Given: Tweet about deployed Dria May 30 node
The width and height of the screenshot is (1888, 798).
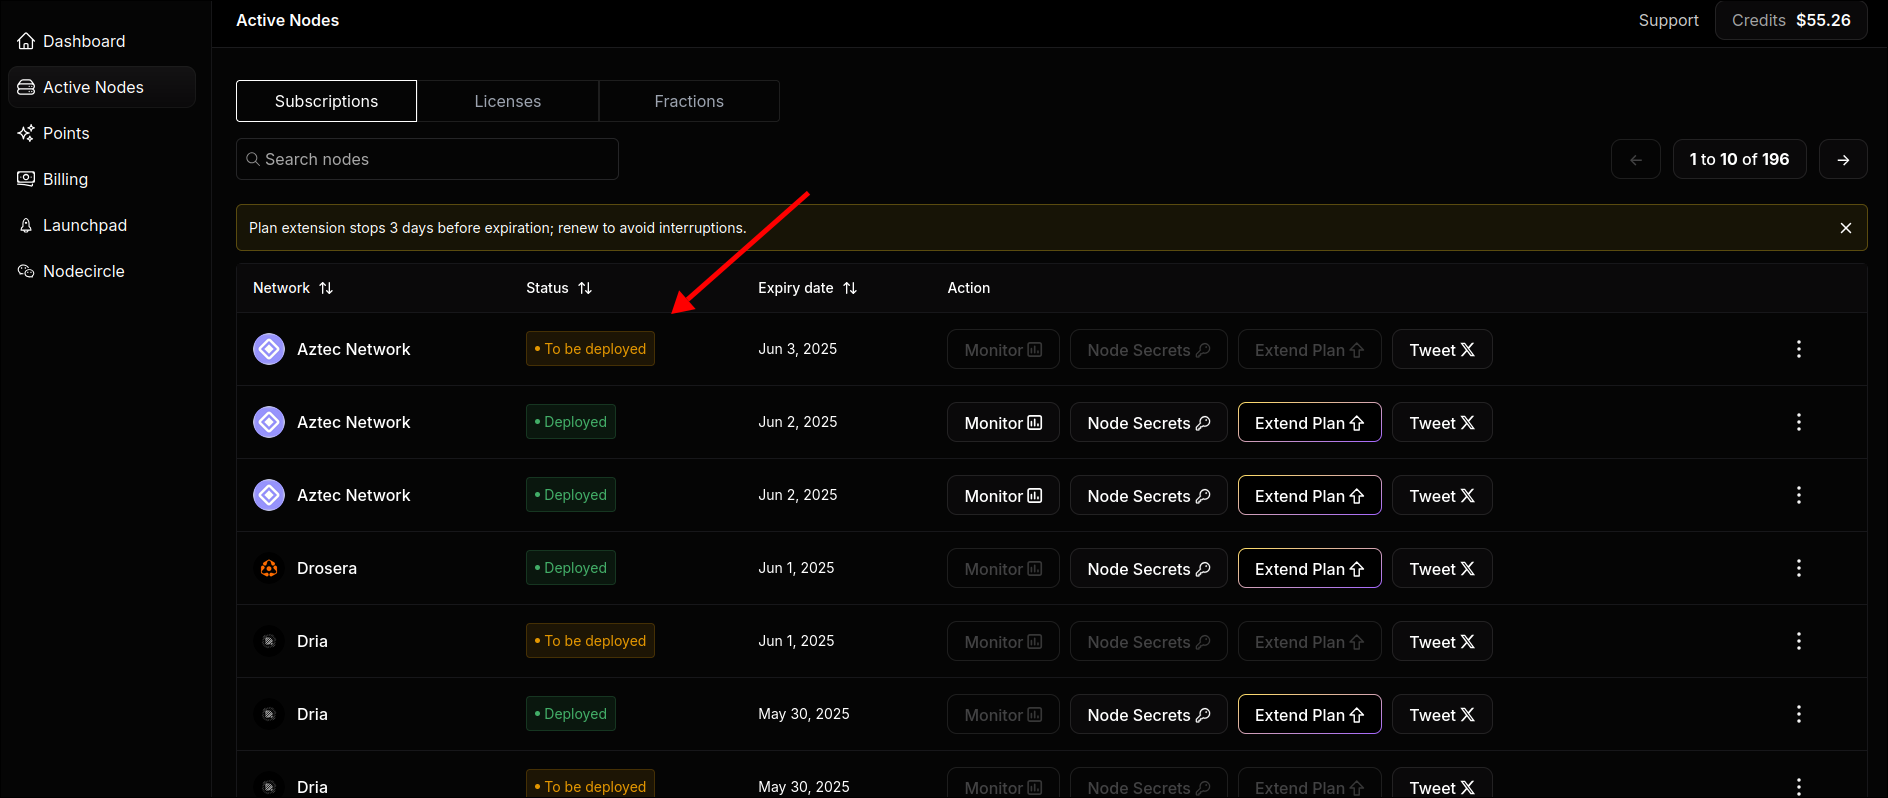Looking at the screenshot, I should click(1442, 714).
